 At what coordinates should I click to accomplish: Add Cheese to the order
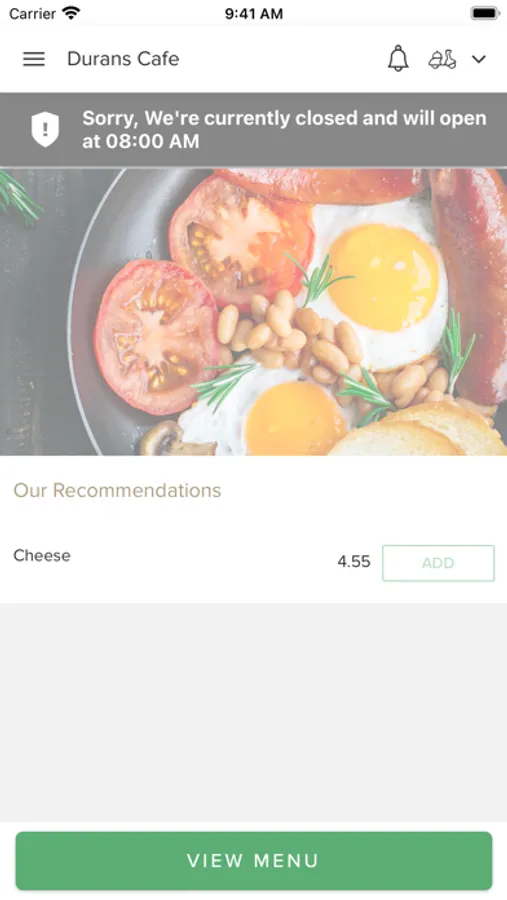click(x=438, y=563)
